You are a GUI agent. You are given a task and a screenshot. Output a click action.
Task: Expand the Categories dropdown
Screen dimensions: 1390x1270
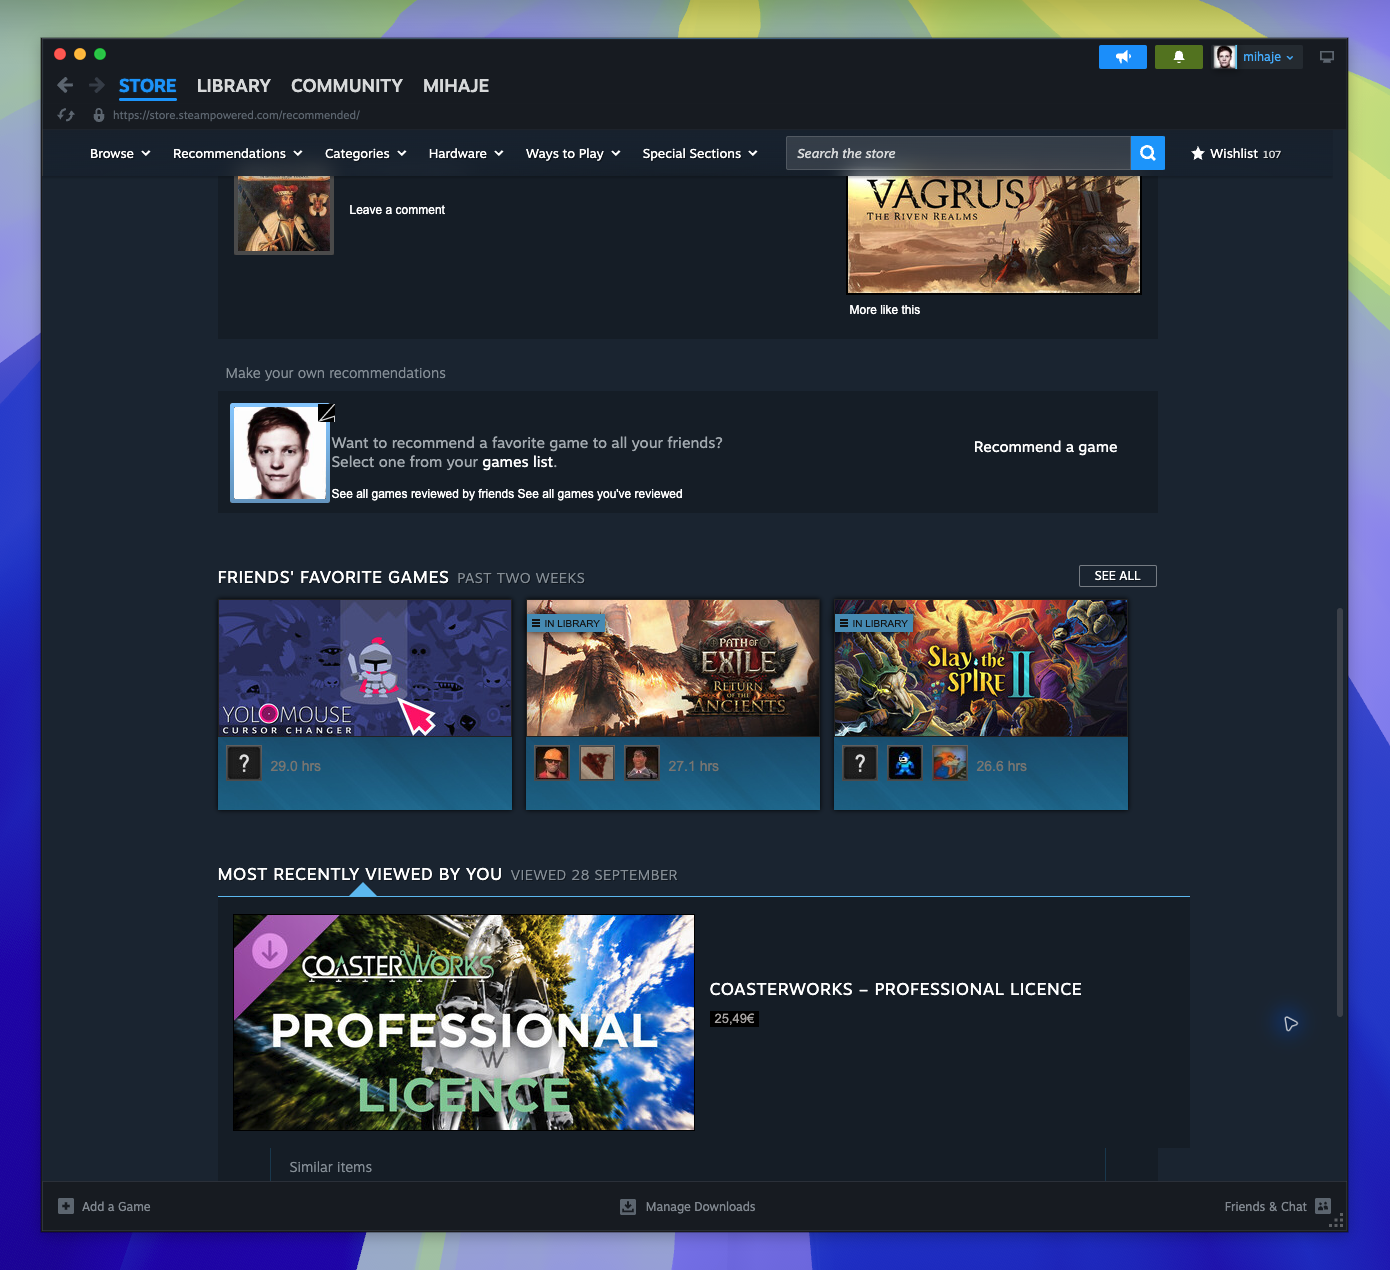pos(366,153)
